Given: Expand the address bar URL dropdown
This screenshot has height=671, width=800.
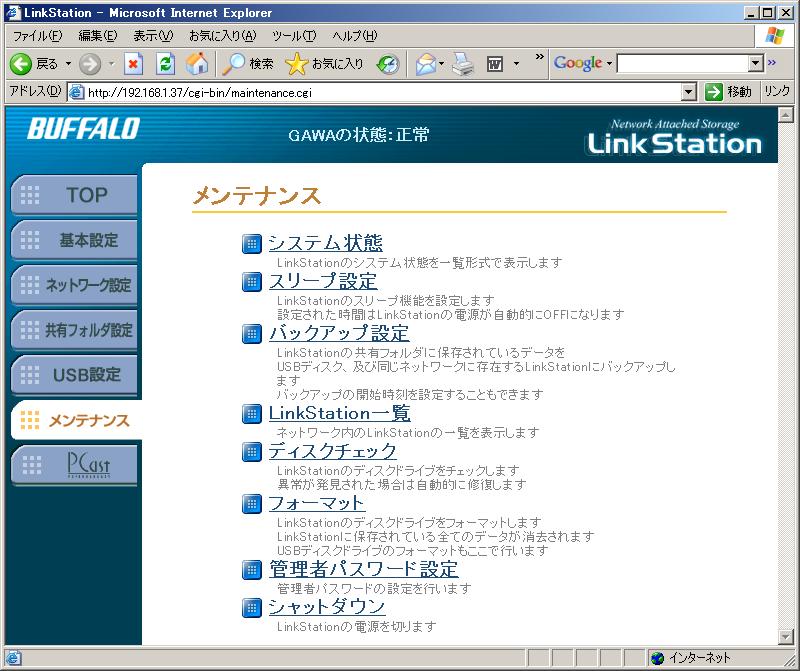Looking at the screenshot, I should 689,92.
